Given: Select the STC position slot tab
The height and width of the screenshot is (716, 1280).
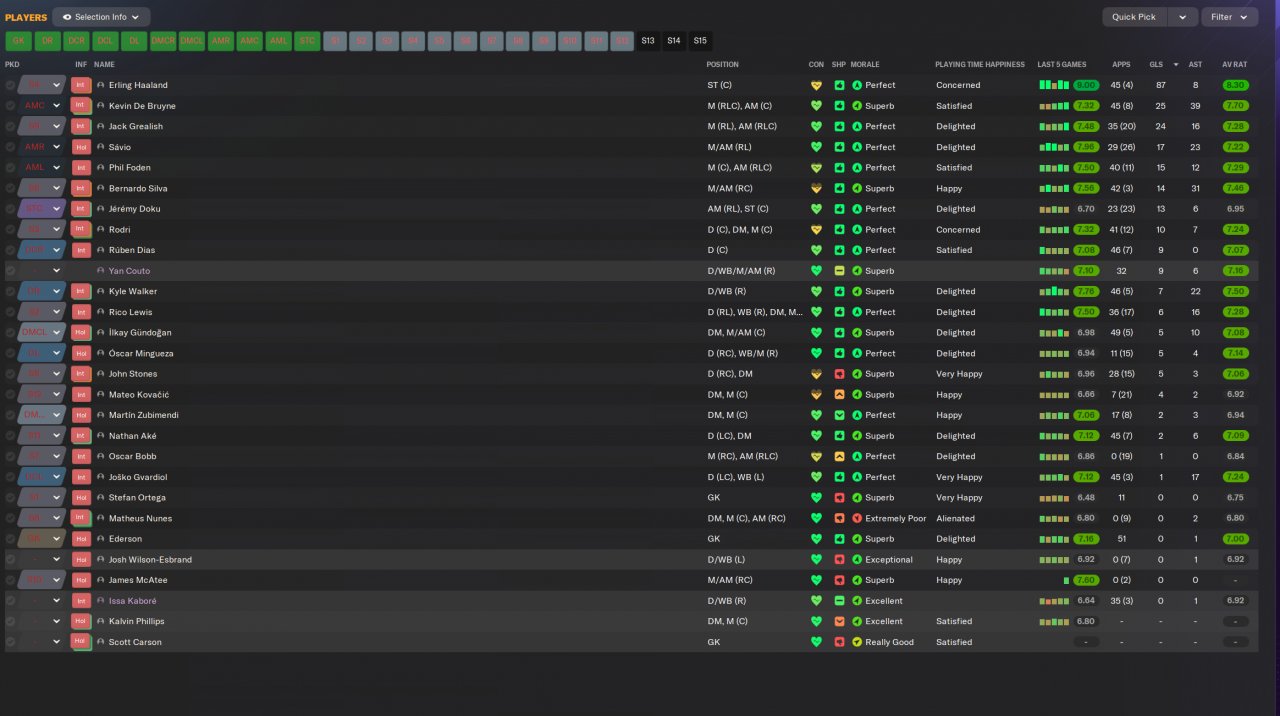Looking at the screenshot, I should pyautogui.click(x=308, y=41).
